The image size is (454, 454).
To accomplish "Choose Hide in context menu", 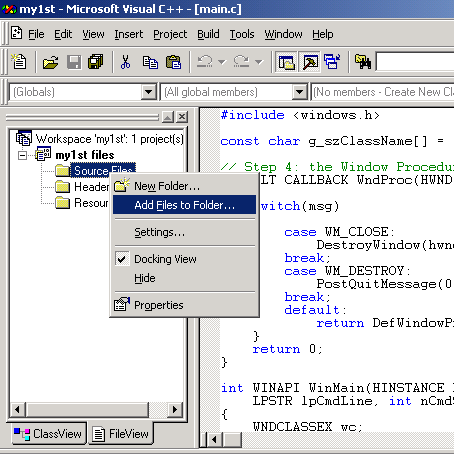I will (184, 278).
